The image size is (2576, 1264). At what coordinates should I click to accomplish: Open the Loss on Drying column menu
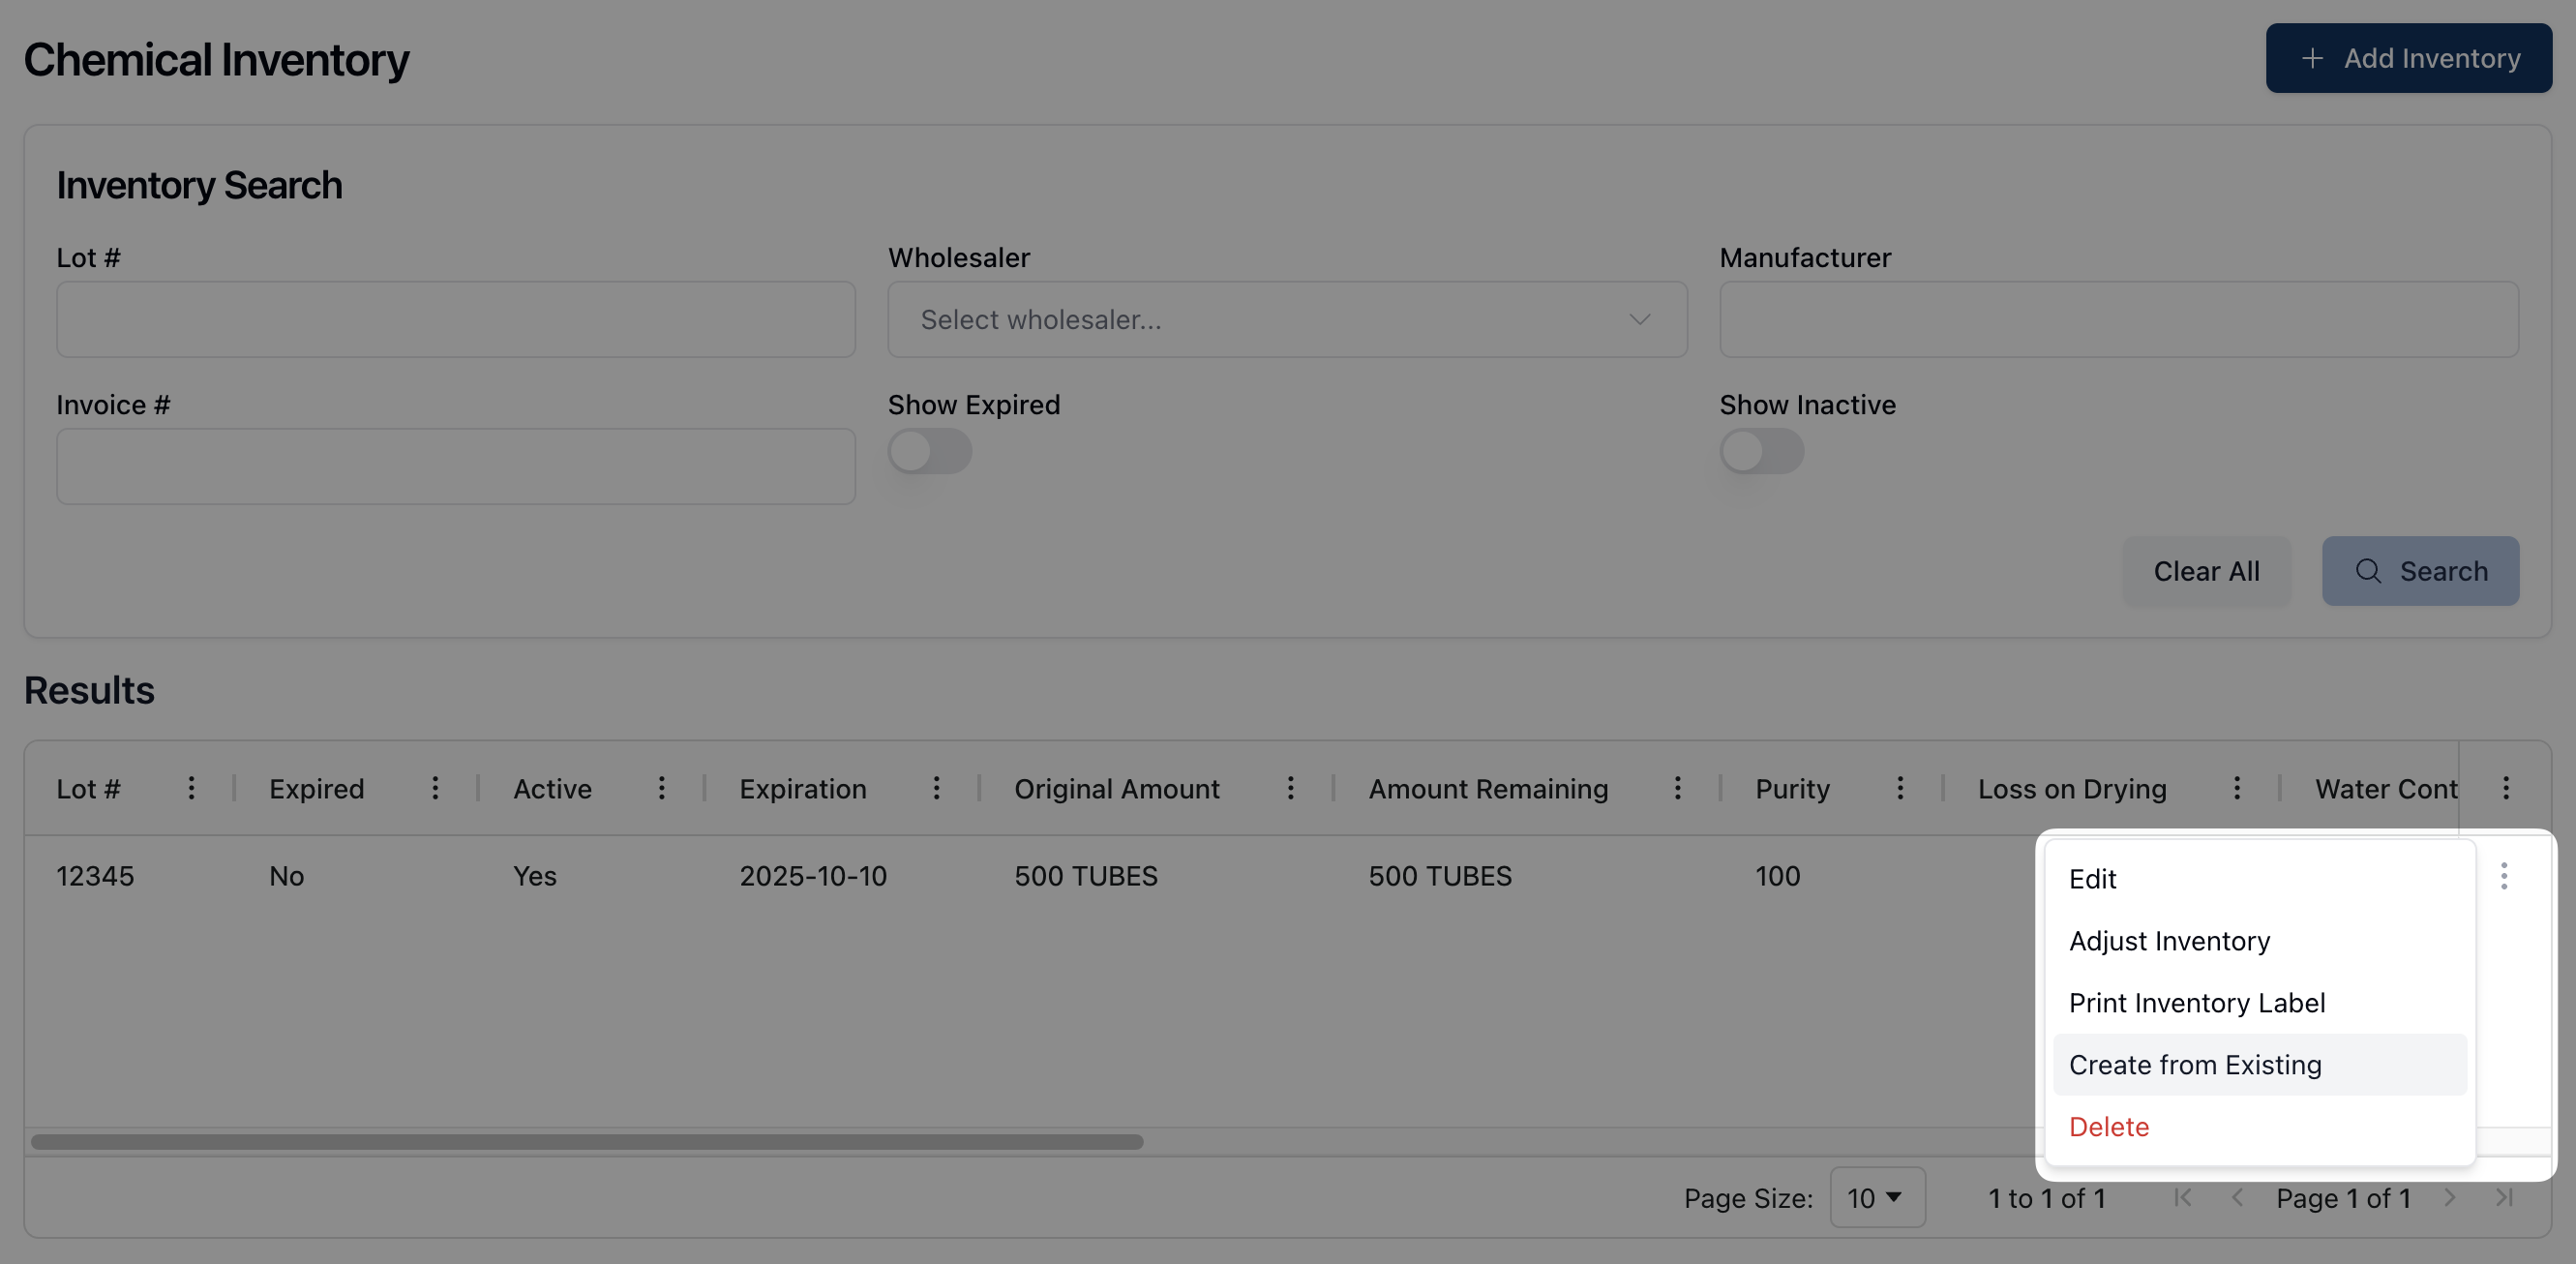[x=2237, y=788]
